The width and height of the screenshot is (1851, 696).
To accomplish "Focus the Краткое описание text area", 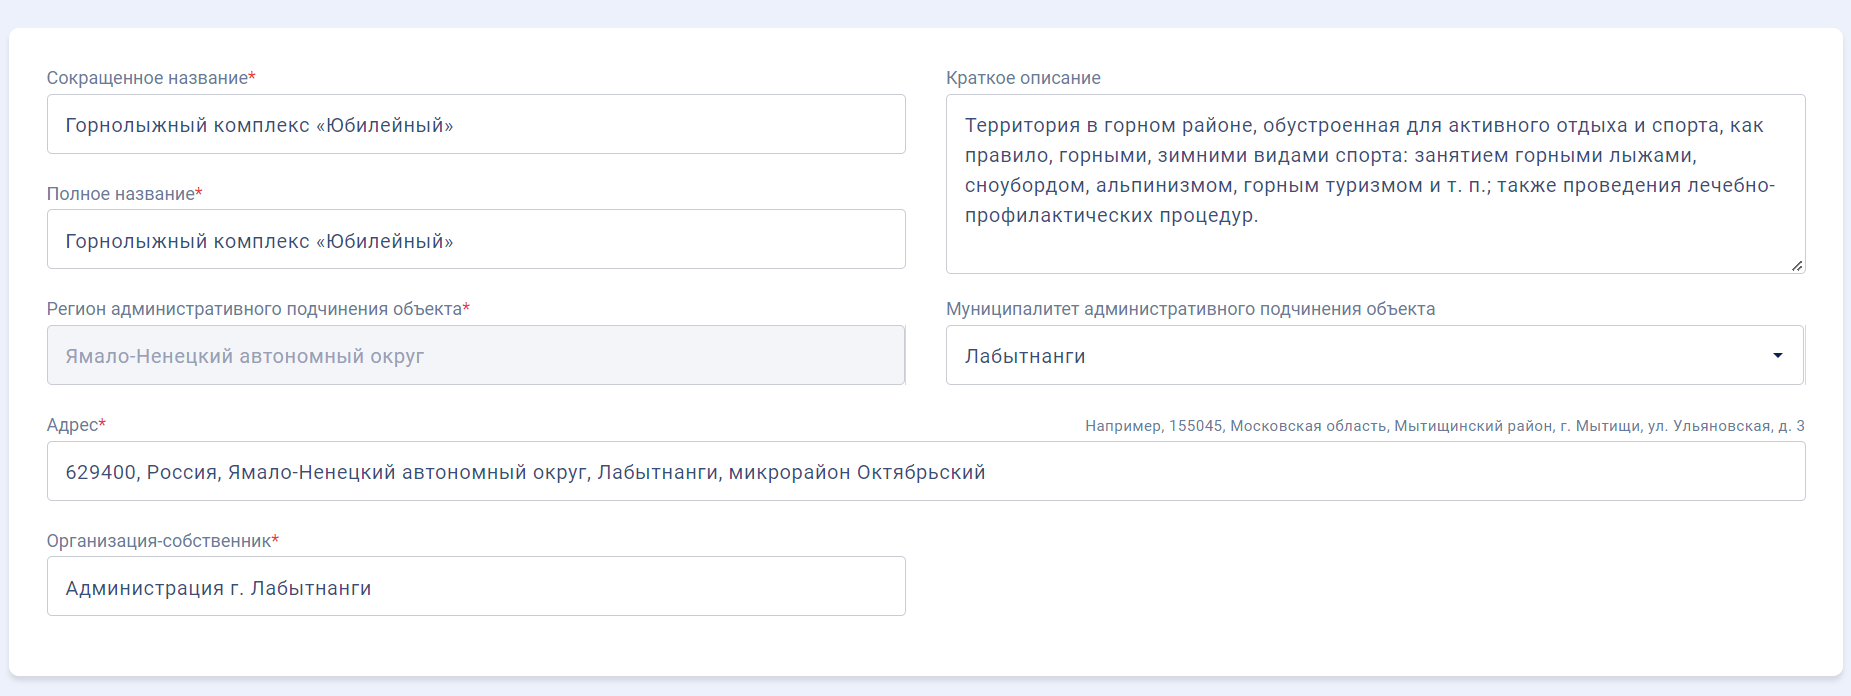I will click(1375, 184).
